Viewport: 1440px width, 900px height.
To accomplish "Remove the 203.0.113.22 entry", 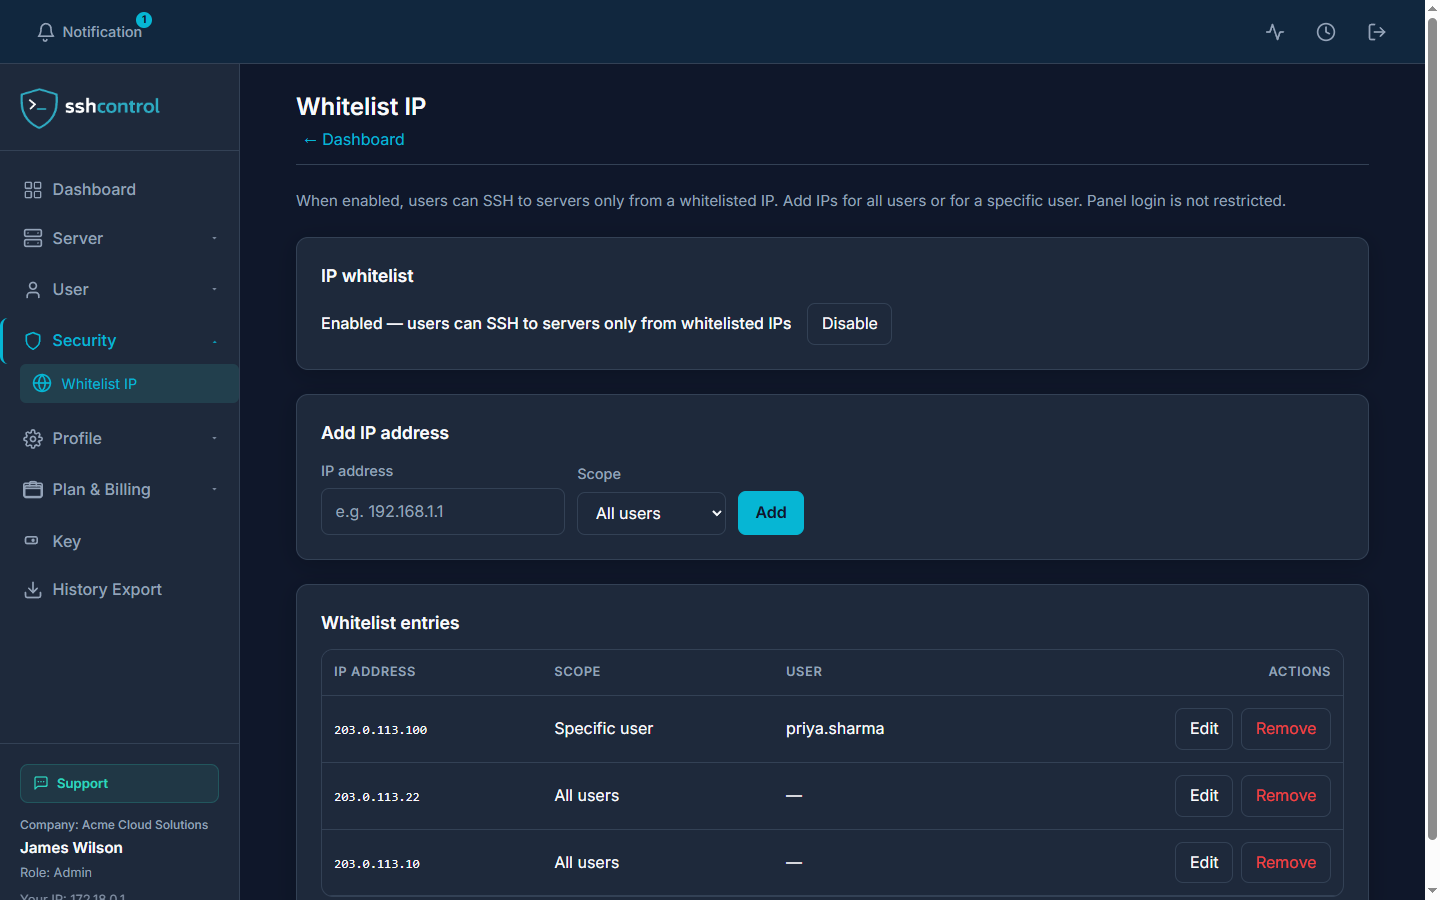I will (x=1286, y=796).
